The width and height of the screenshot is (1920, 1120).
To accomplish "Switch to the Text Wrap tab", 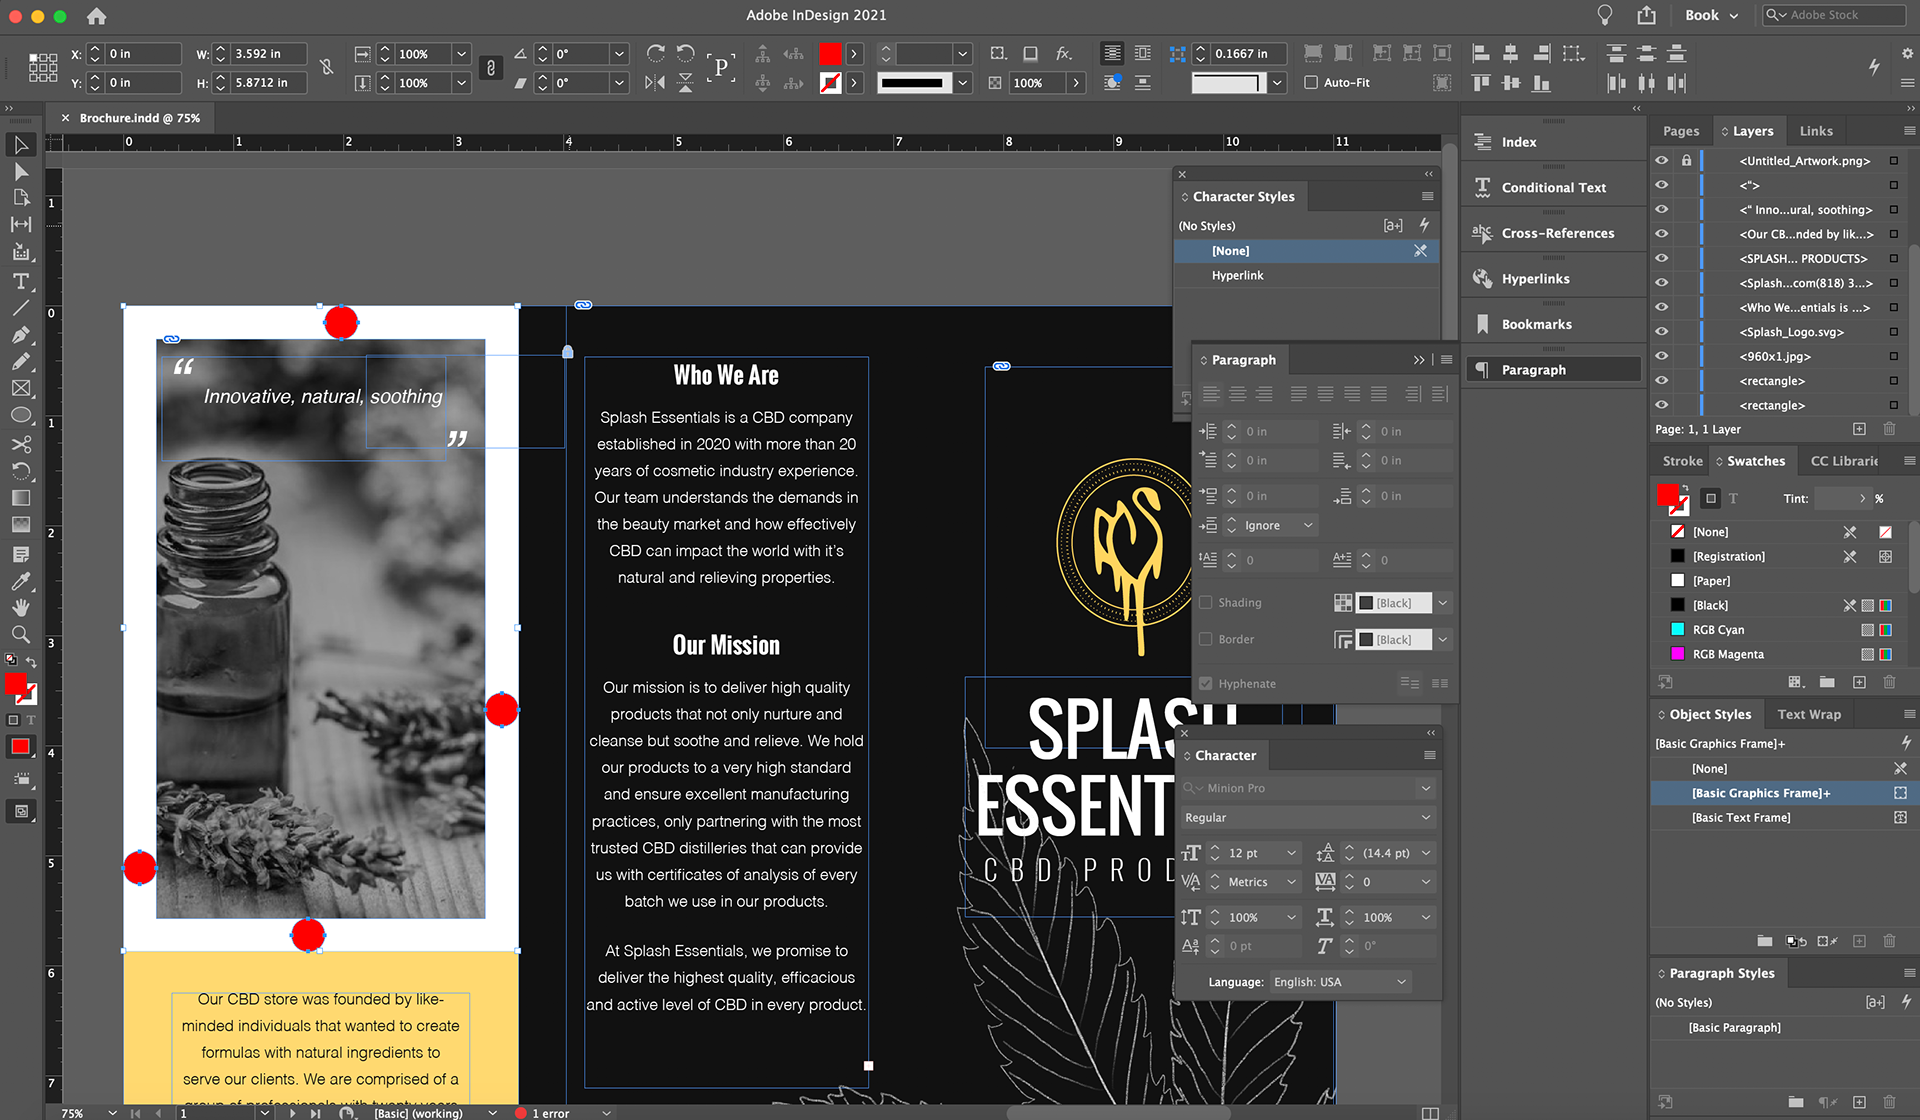I will click(x=1809, y=715).
